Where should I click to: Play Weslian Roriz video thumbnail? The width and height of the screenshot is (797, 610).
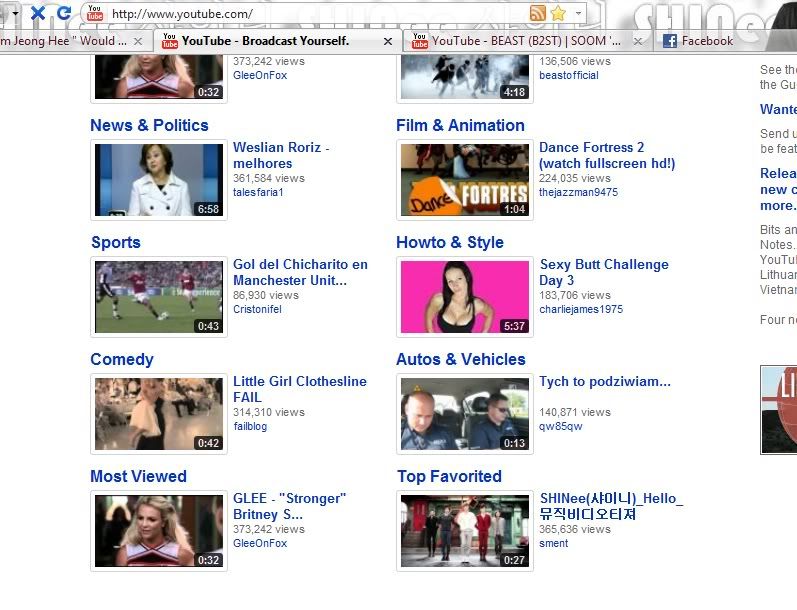(x=159, y=180)
